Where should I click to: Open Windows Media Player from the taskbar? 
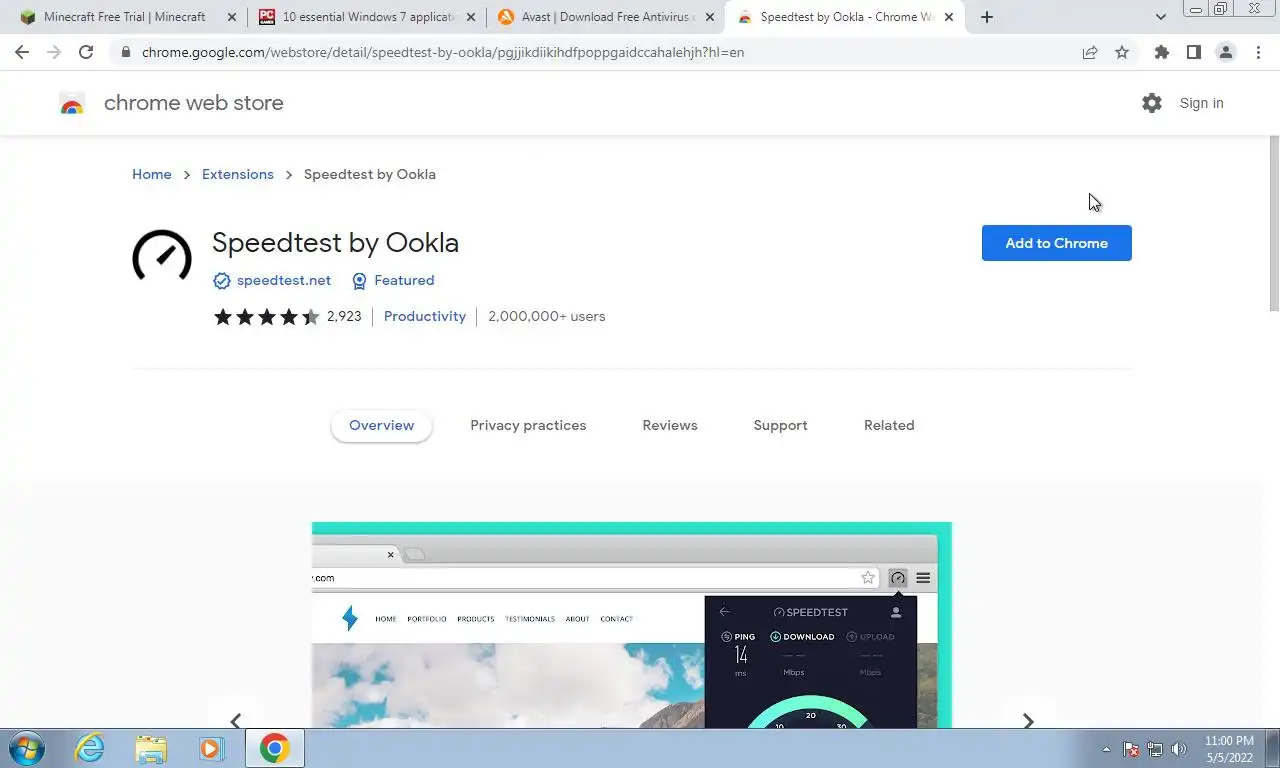(x=211, y=748)
